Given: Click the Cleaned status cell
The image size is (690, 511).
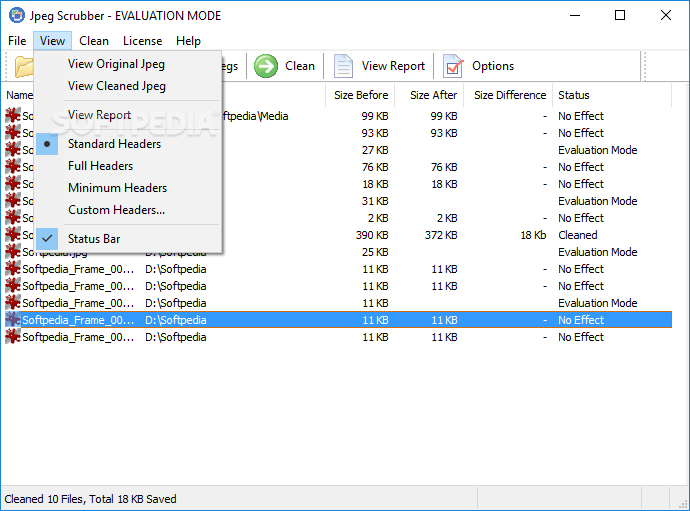Looking at the screenshot, I should [x=577, y=235].
